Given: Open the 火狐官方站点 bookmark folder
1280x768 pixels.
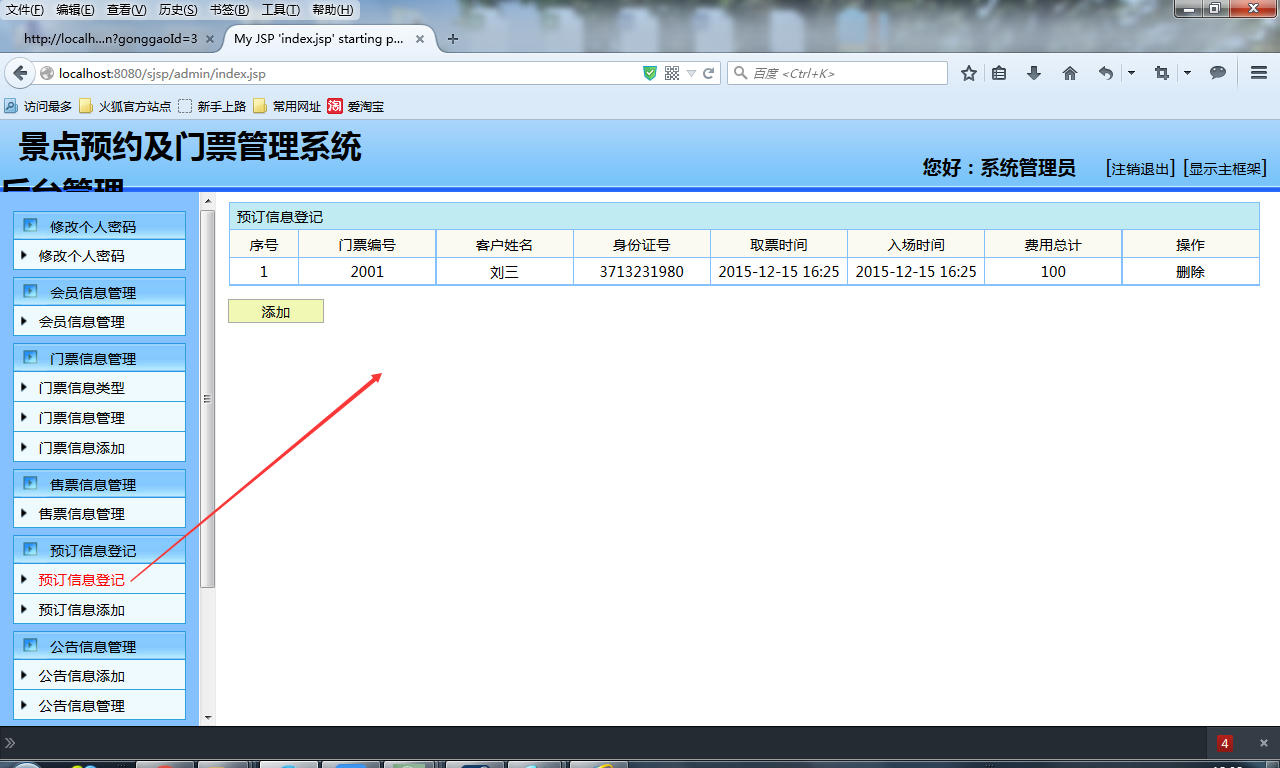Looking at the screenshot, I should tap(125, 106).
